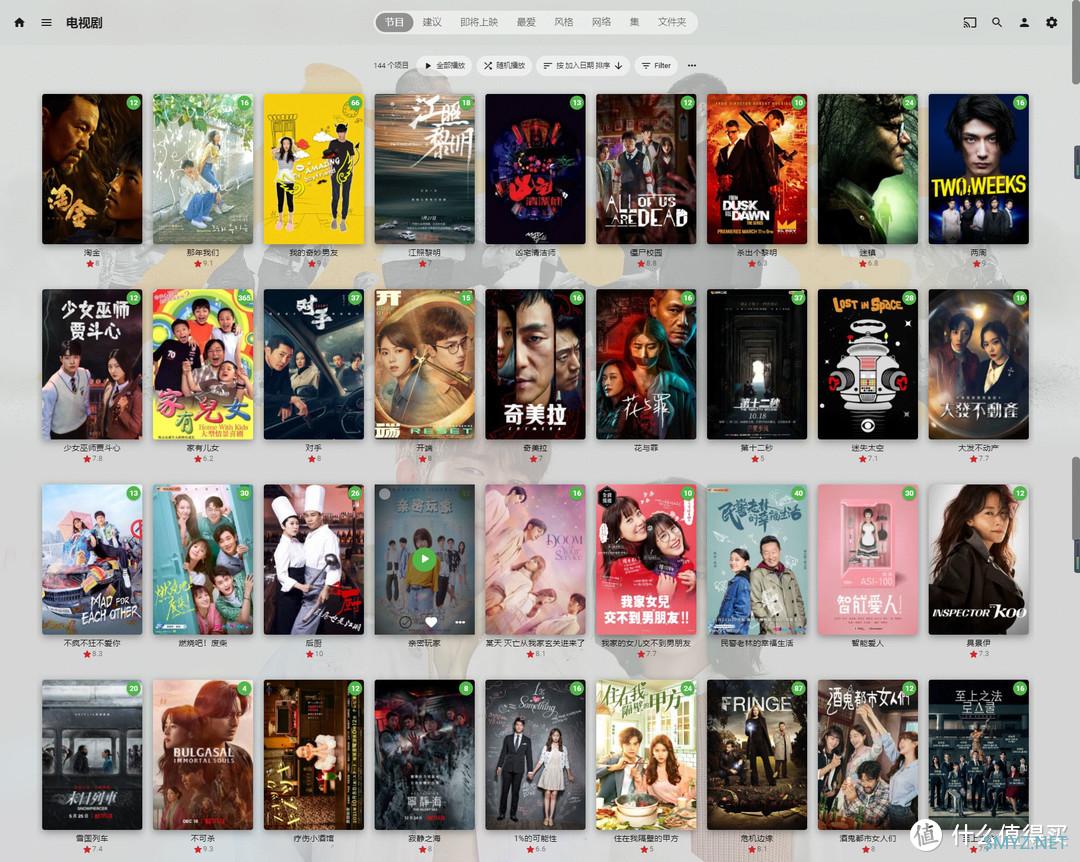
Task: Open the 奇美拉 poster
Action: pyautogui.click(x=535, y=364)
